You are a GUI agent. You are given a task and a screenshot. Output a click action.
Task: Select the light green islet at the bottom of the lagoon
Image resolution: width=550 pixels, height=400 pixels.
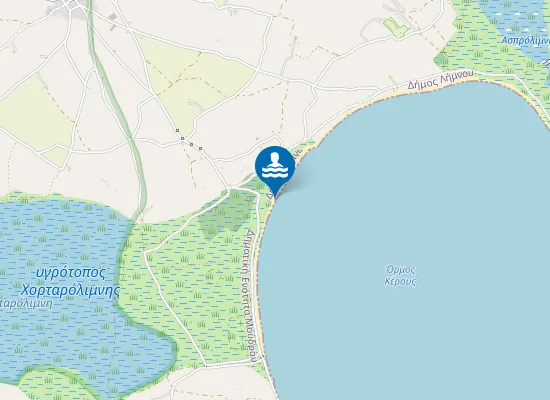click(53, 384)
